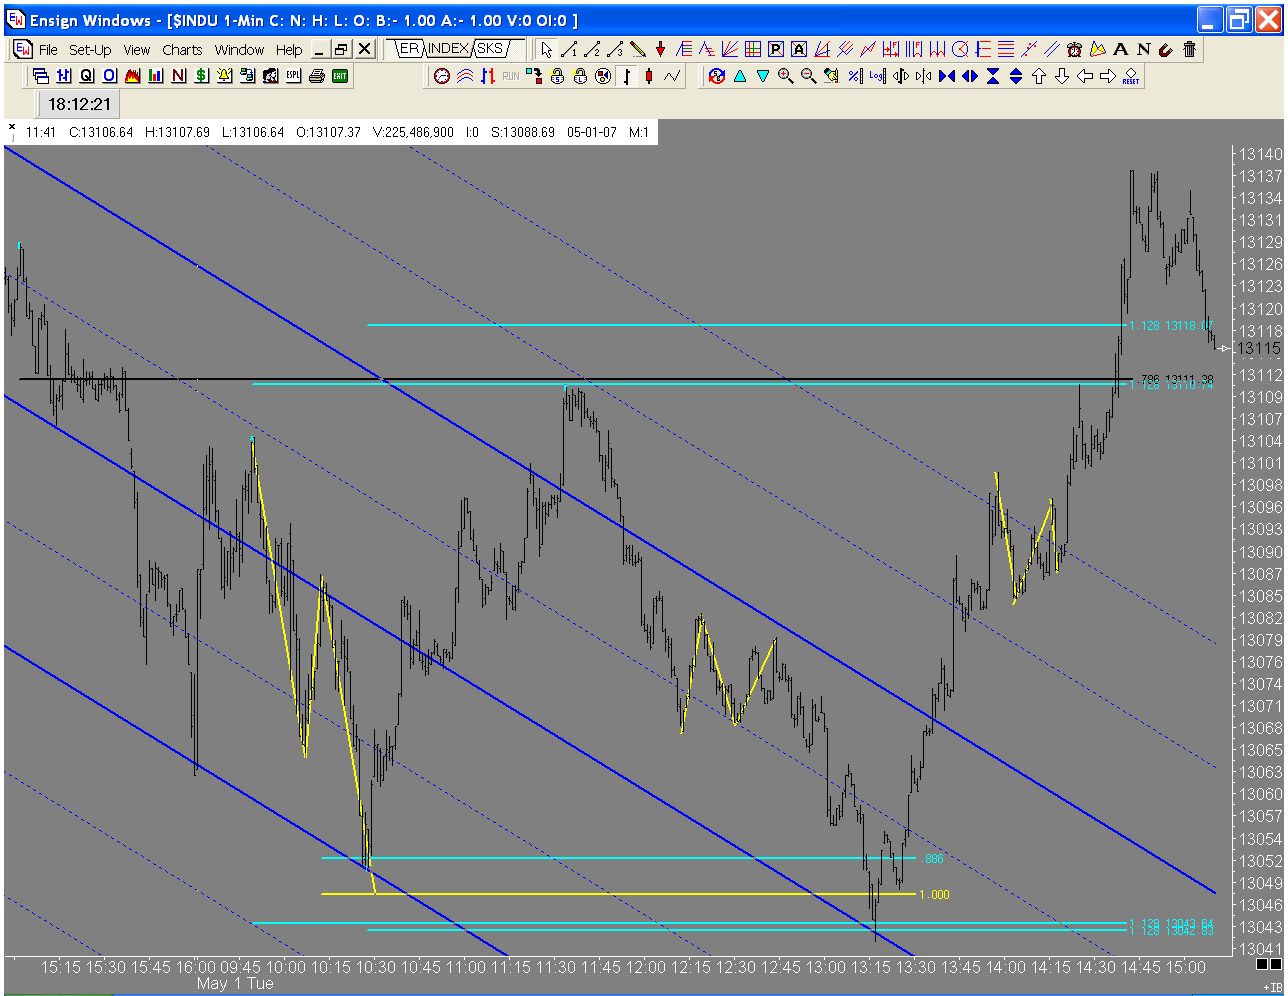Click the magnifier plus zoom in icon
The height and width of the screenshot is (996, 1288).
tap(785, 76)
